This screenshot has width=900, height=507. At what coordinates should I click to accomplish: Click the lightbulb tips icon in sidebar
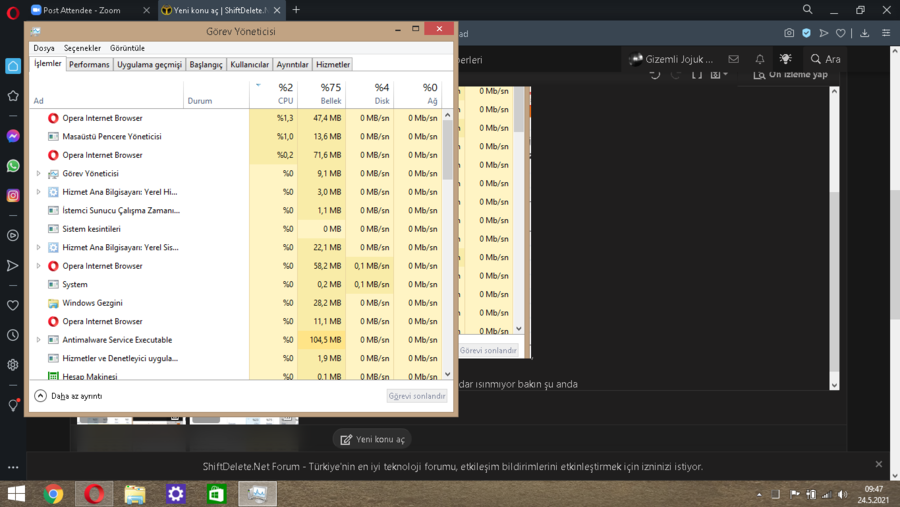13,405
